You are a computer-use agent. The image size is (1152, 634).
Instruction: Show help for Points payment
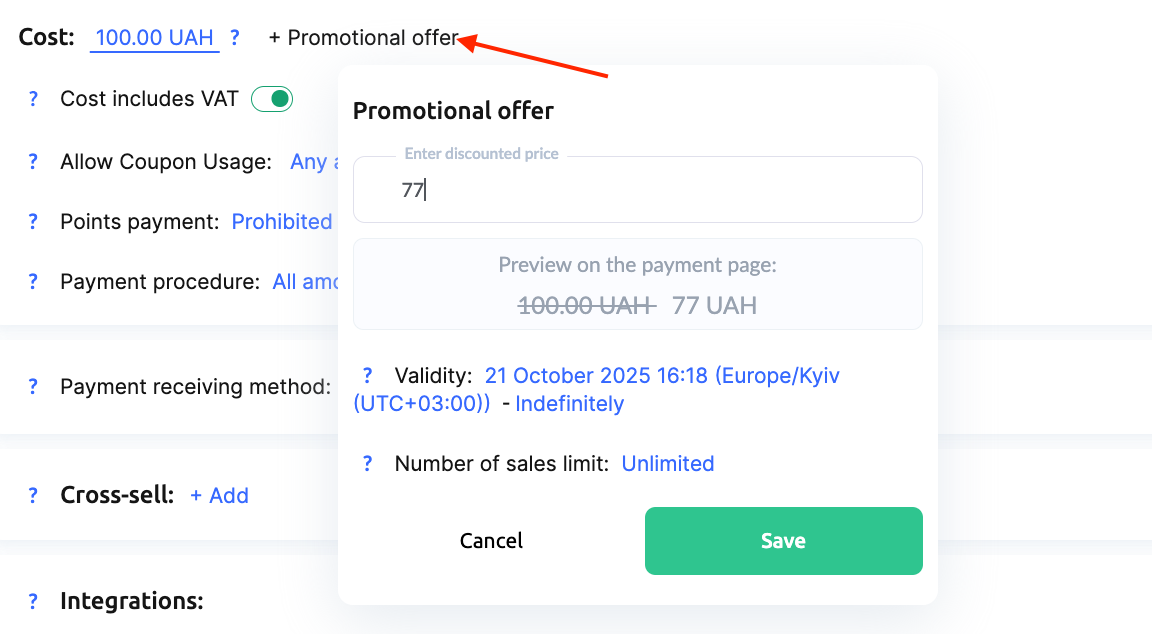click(33, 222)
